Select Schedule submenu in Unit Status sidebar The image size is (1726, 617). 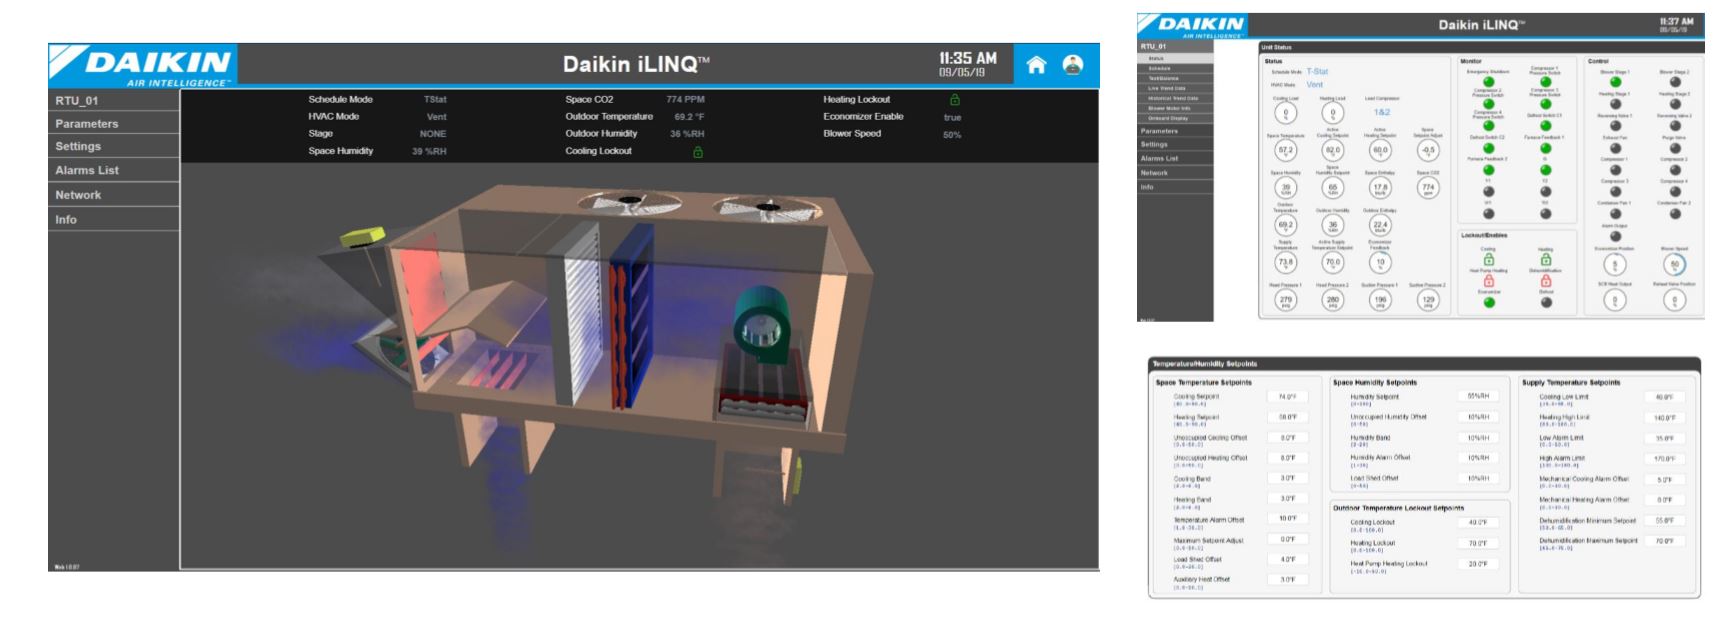(1176, 69)
